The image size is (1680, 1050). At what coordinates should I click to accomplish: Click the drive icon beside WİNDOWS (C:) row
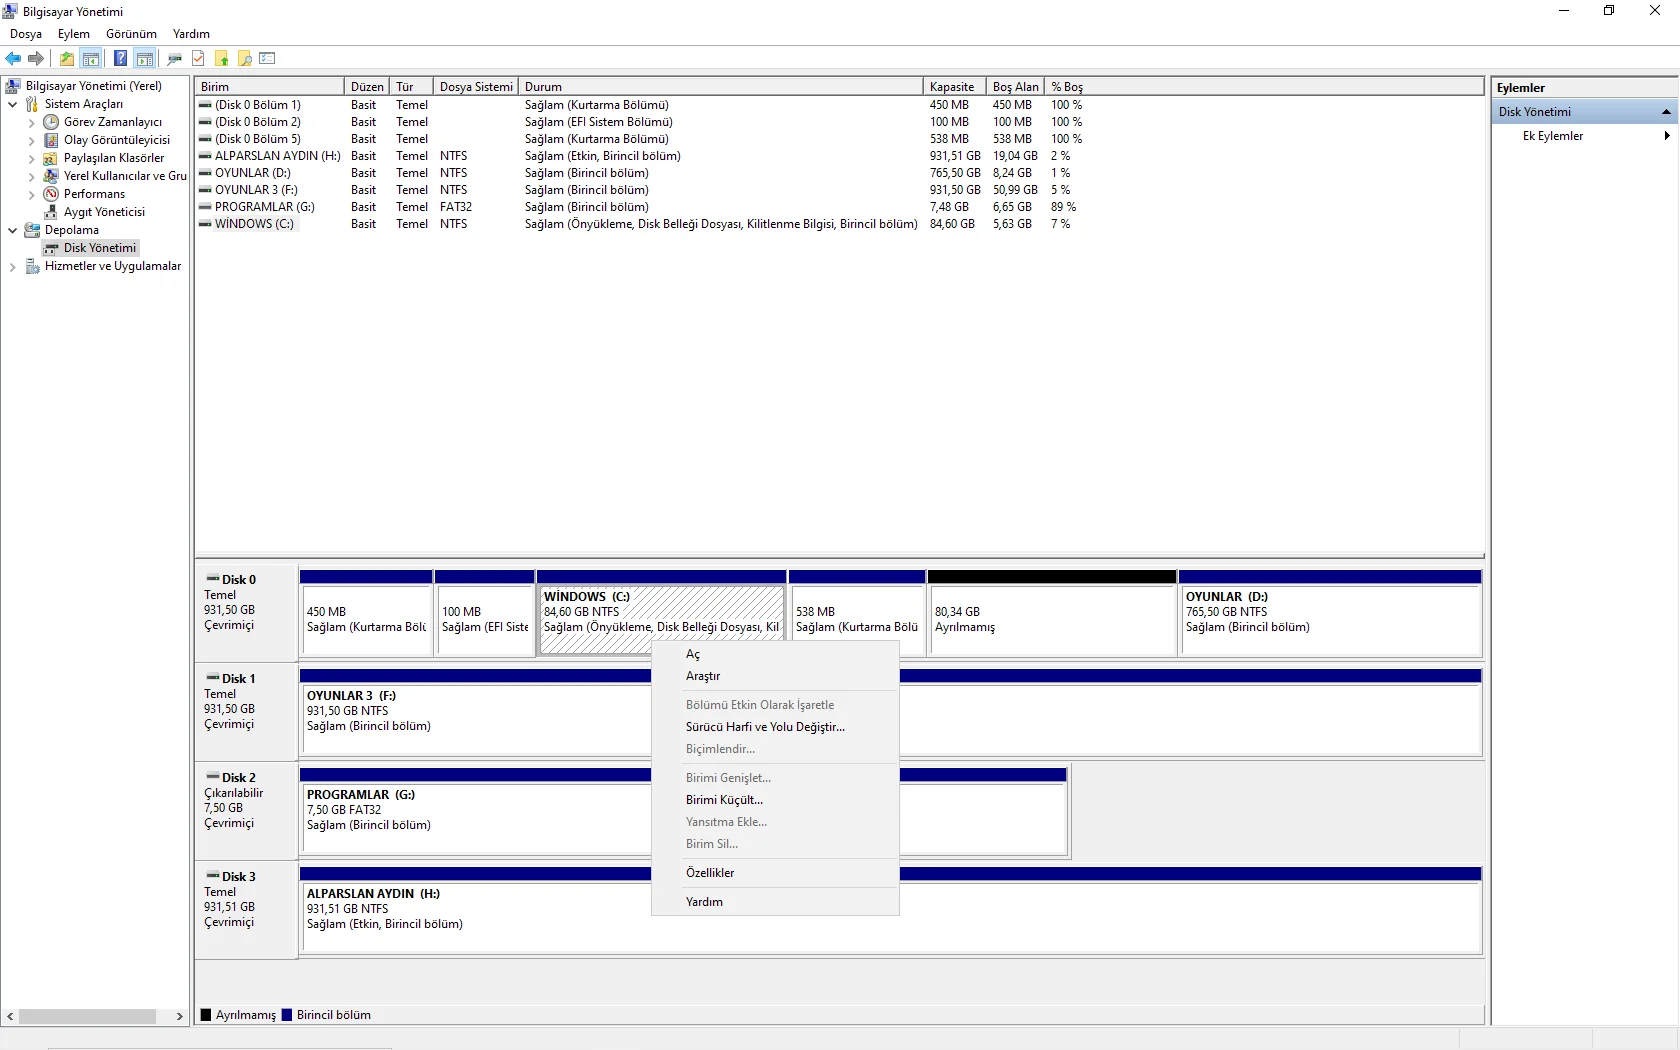[205, 224]
